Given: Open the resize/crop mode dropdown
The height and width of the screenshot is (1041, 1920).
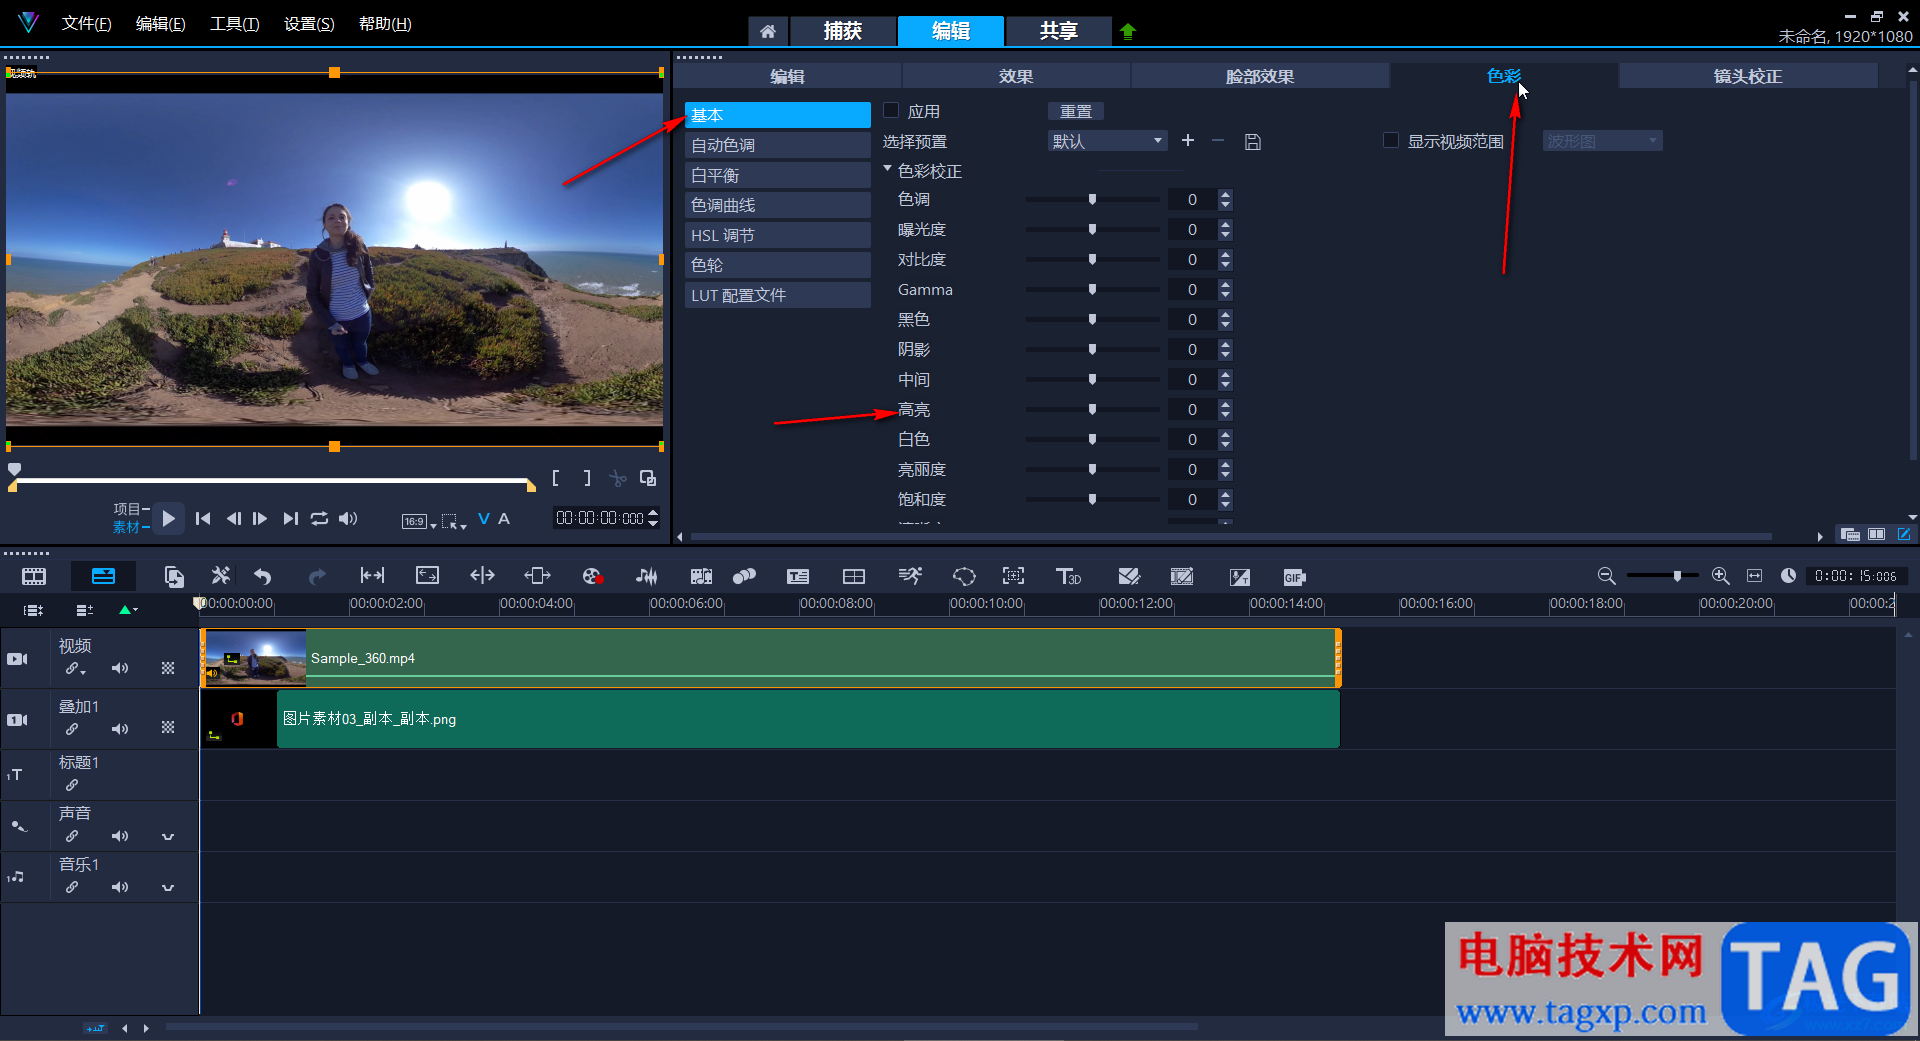Looking at the screenshot, I should click(x=454, y=521).
